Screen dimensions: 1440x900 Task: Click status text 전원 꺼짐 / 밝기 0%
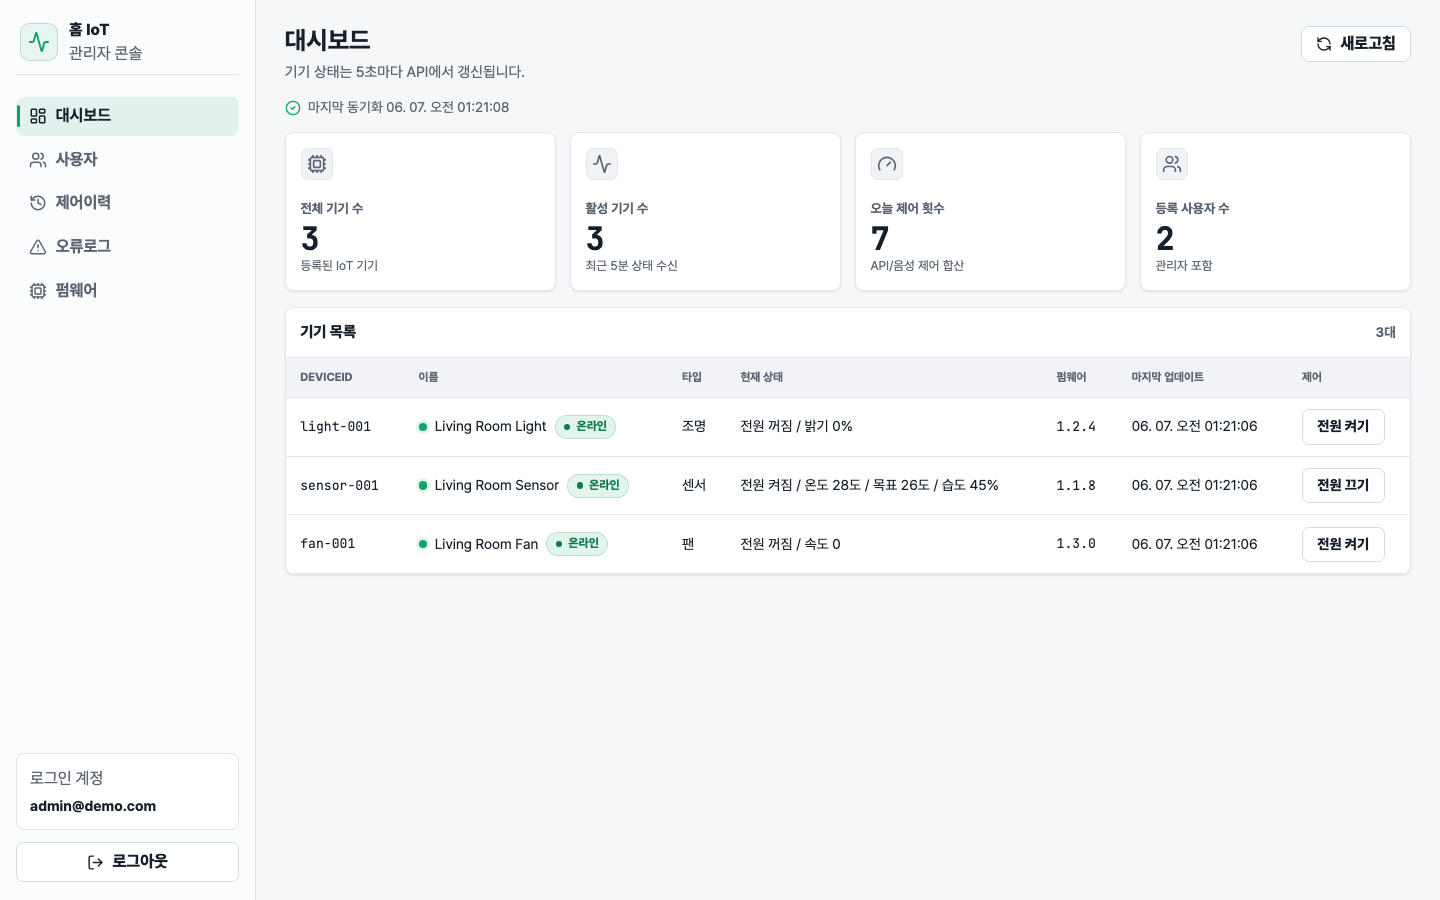pos(796,427)
